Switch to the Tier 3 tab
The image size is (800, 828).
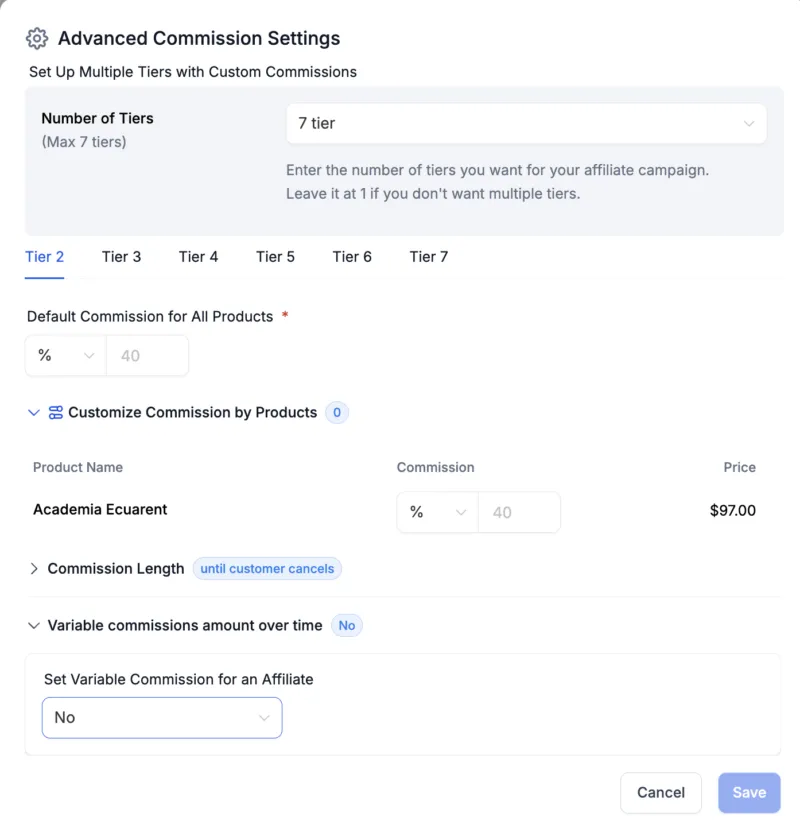[x=121, y=257]
